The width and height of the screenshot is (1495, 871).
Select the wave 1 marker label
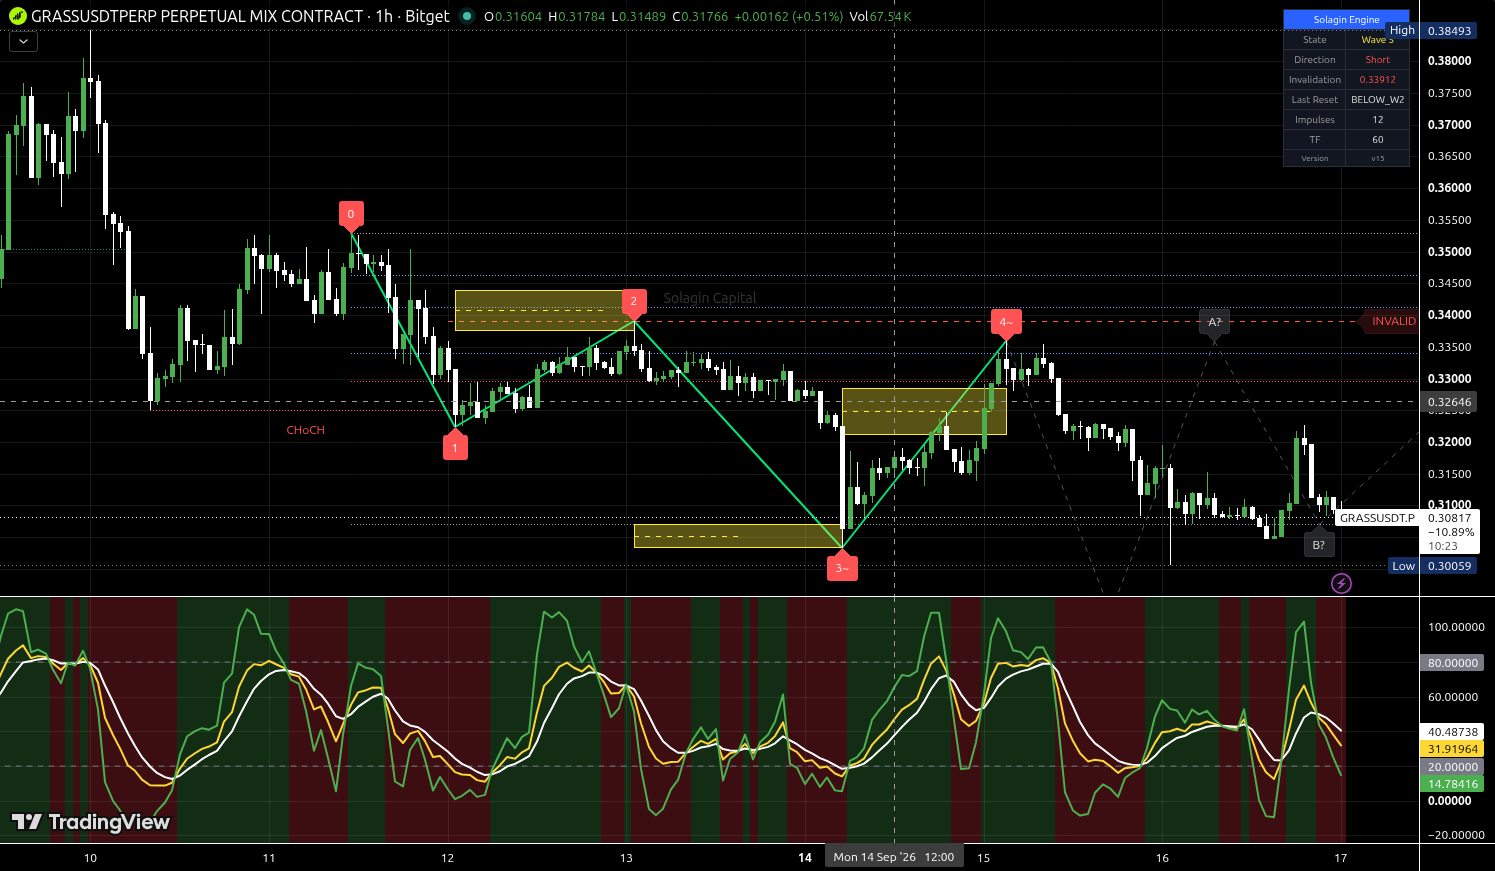pyautogui.click(x=455, y=447)
